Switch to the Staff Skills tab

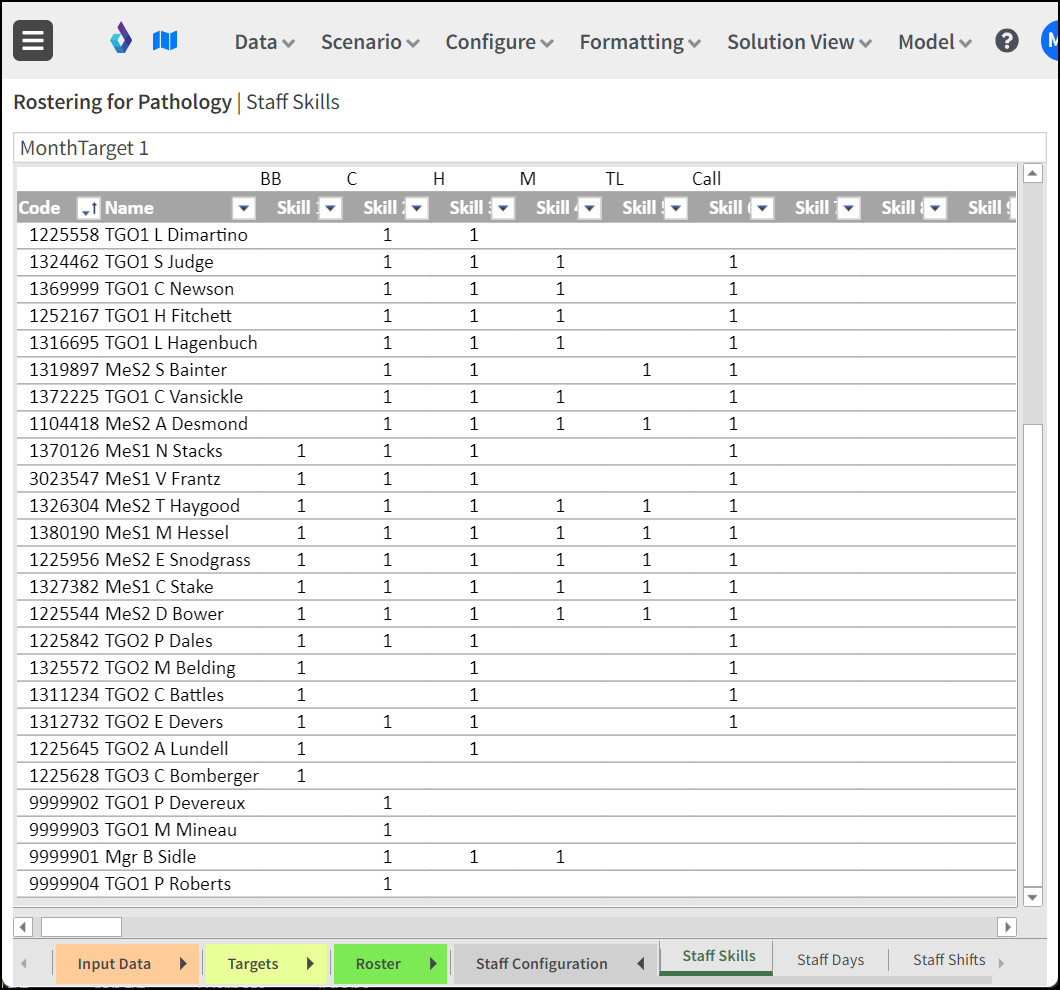[719, 956]
